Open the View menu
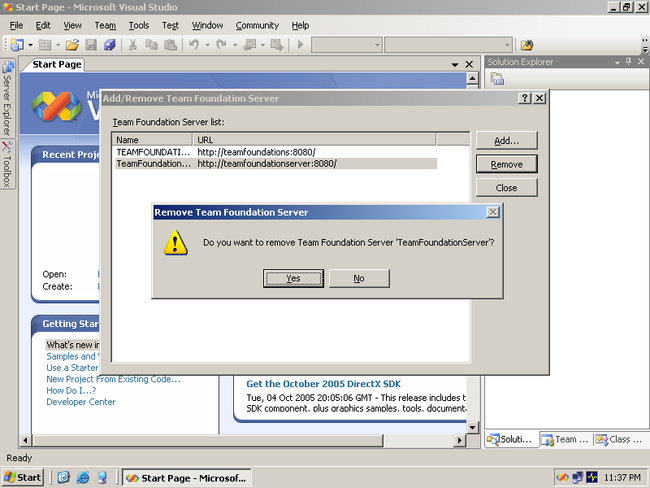This screenshot has width=650, height=488. tap(73, 25)
